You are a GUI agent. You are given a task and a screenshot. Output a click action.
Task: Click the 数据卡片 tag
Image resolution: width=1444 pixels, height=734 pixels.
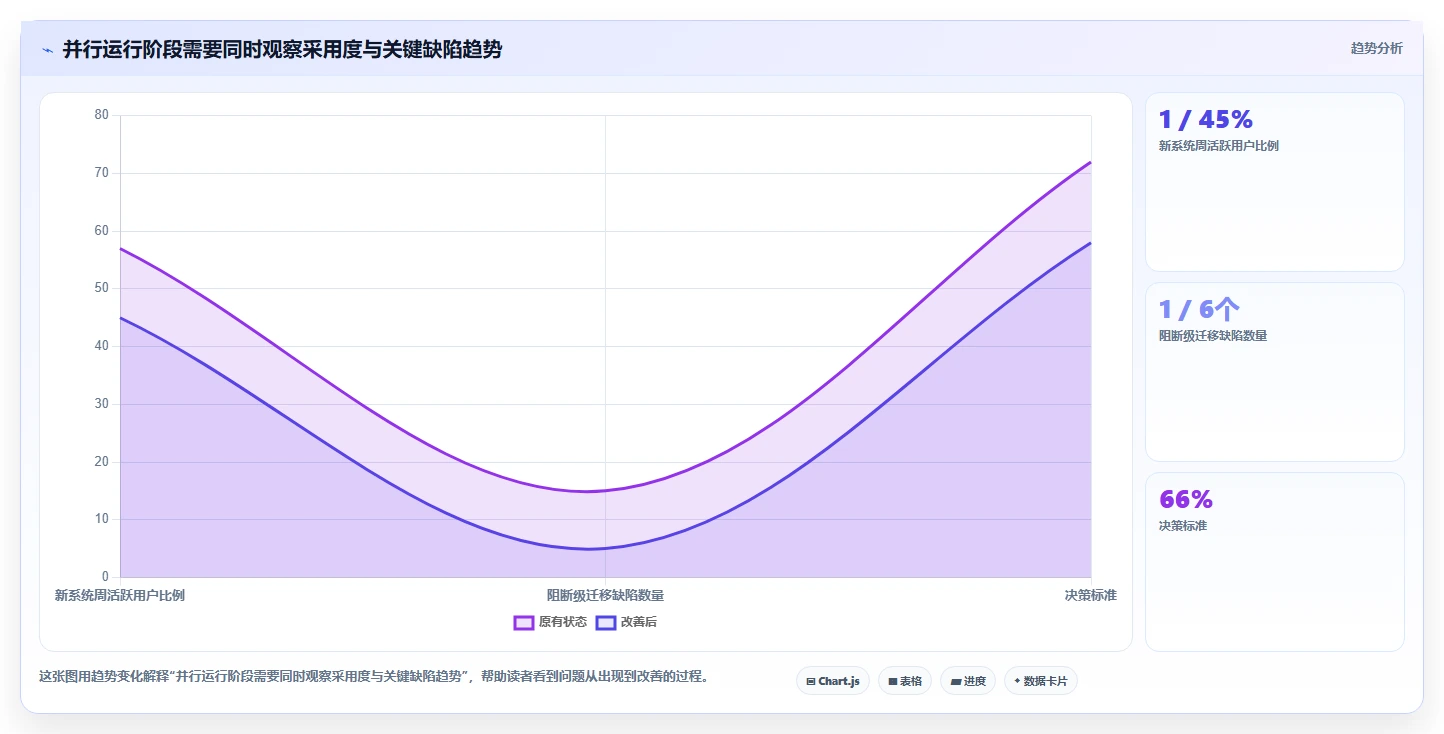pos(1041,681)
